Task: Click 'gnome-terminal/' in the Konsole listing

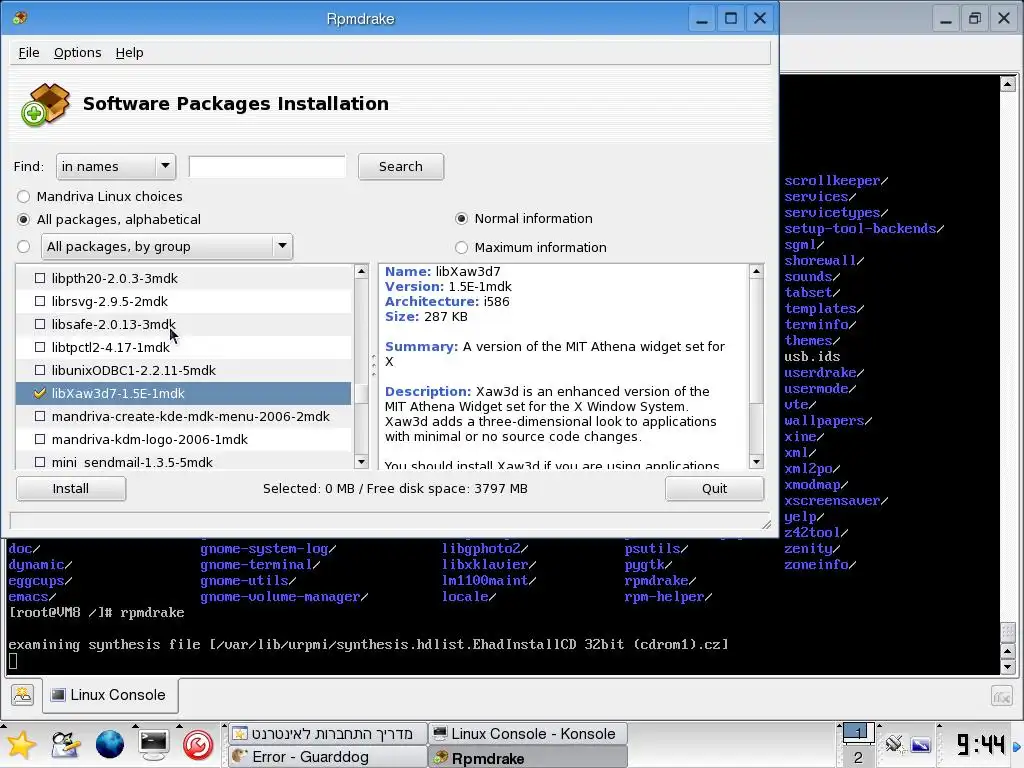Action: pyautogui.click(x=260, y=565)
